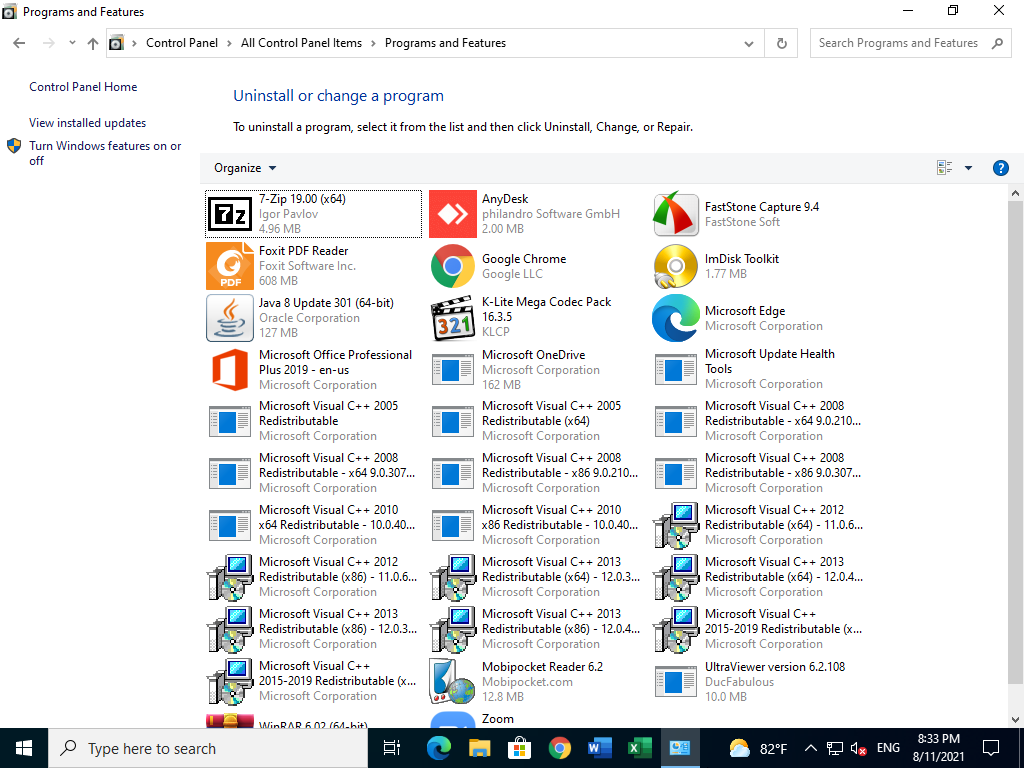Select Microsoft Visual C++ 2010 x64 Redistributable

tap(313, 525)
